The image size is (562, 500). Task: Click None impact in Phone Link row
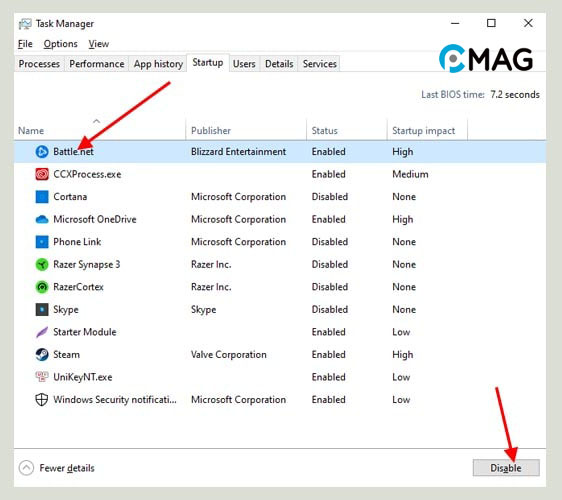404,242
